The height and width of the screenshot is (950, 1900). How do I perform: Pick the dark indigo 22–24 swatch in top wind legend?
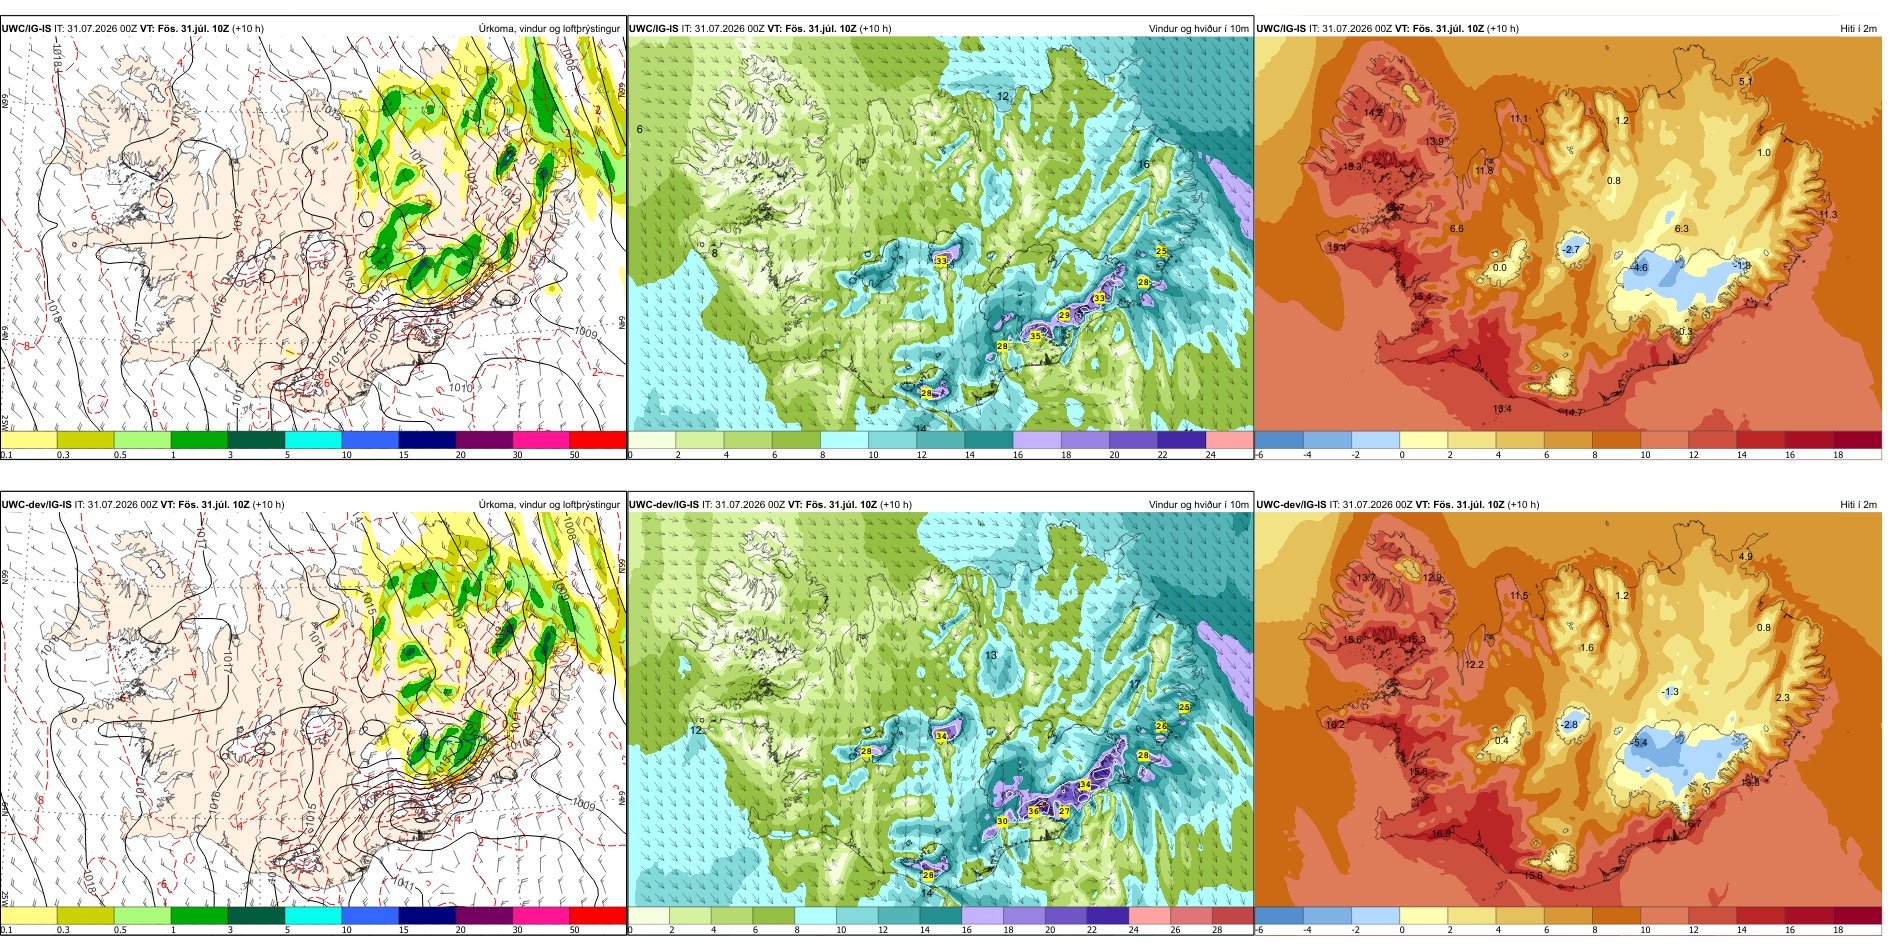(x=1181, y=440)
